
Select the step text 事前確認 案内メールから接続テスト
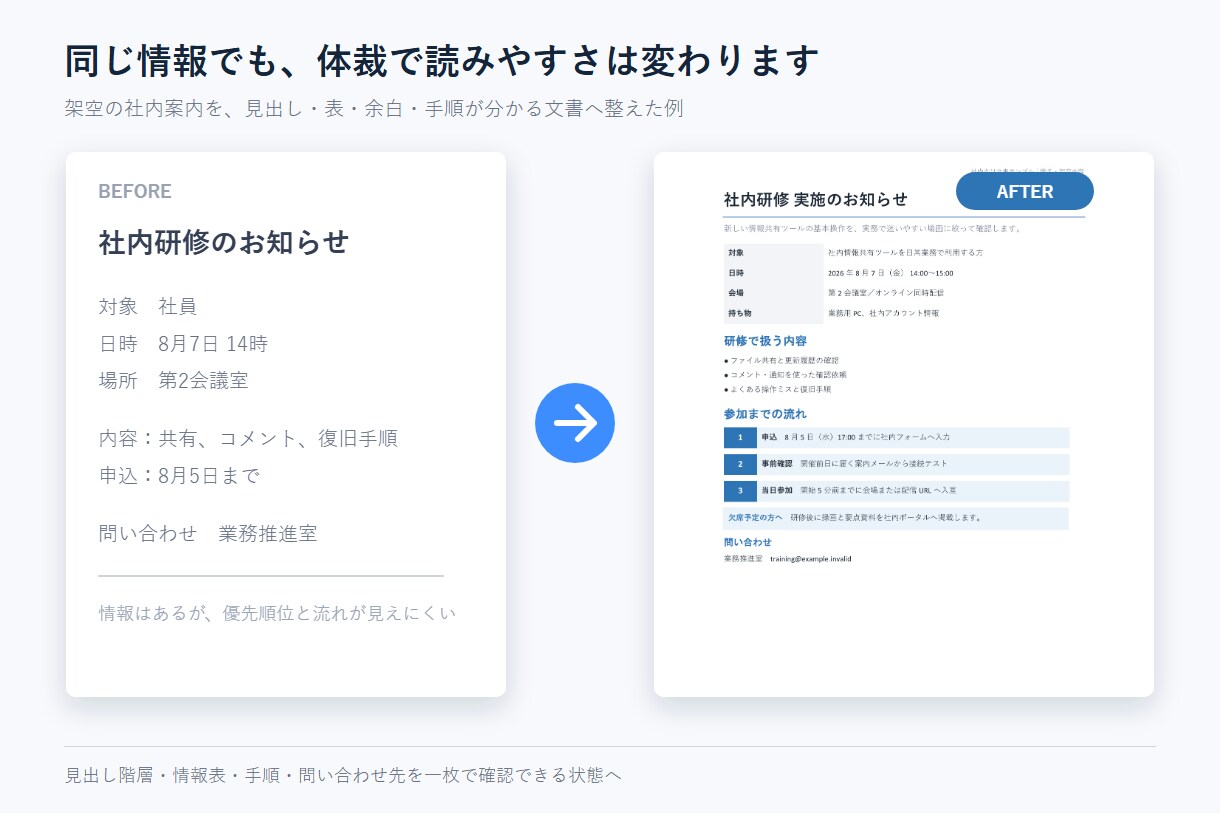854,464
